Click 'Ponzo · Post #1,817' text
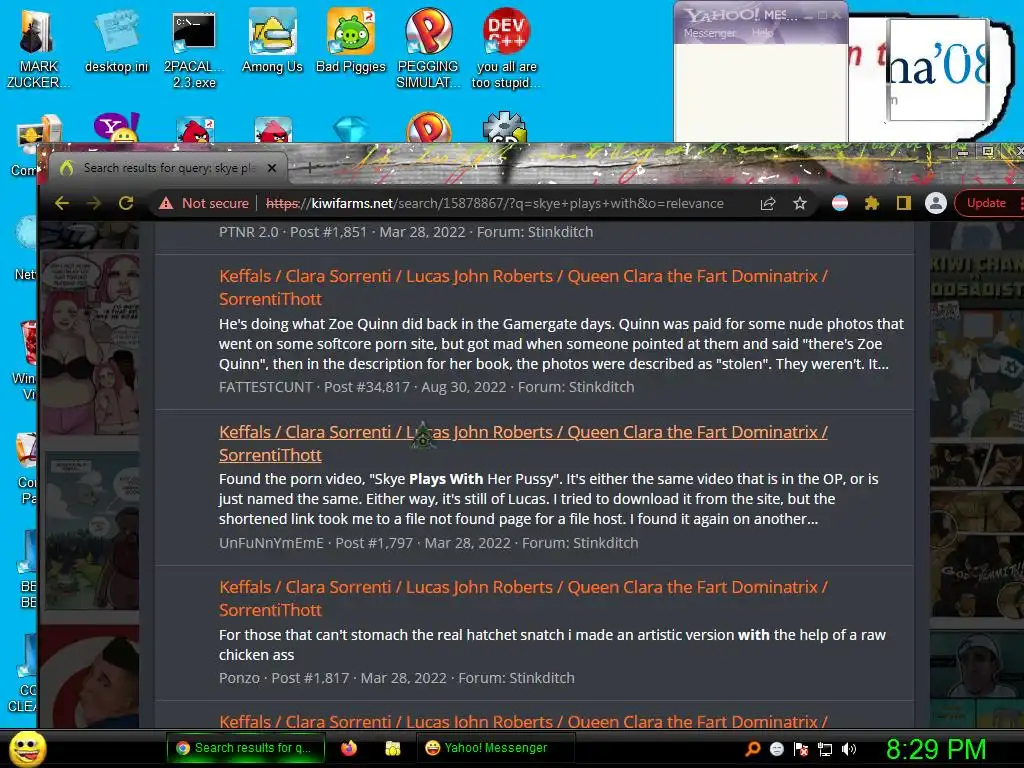 [x=284, y=678]
